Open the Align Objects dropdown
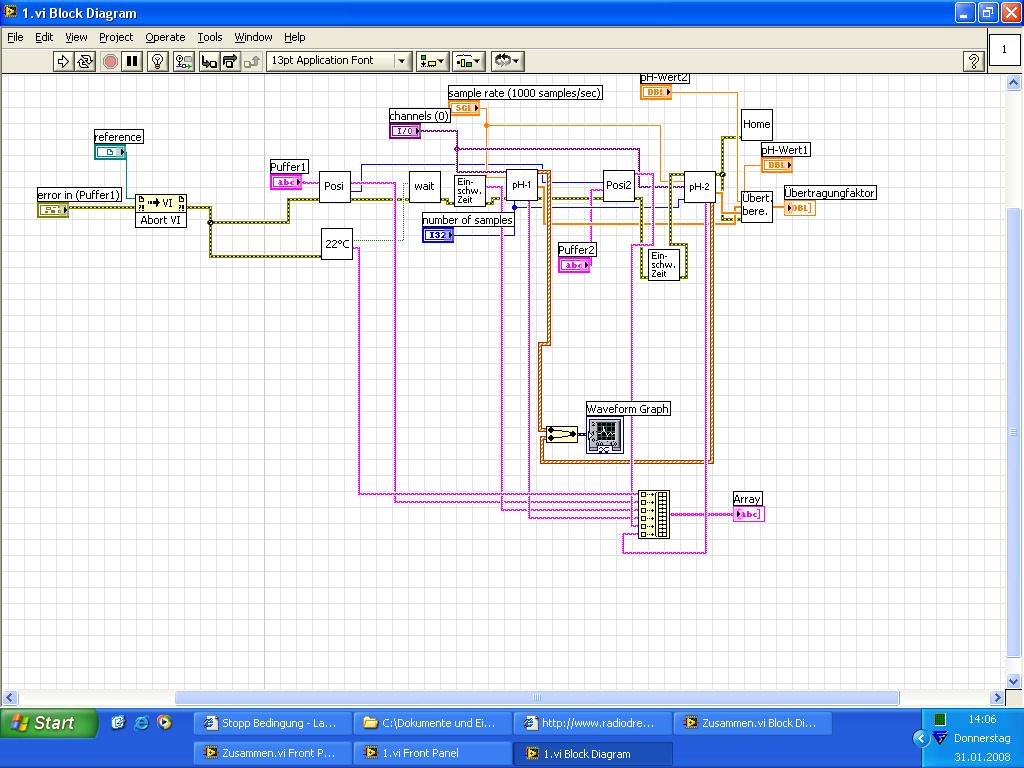Viewport: 1024px width, 768px height. [x=432, y=61]
